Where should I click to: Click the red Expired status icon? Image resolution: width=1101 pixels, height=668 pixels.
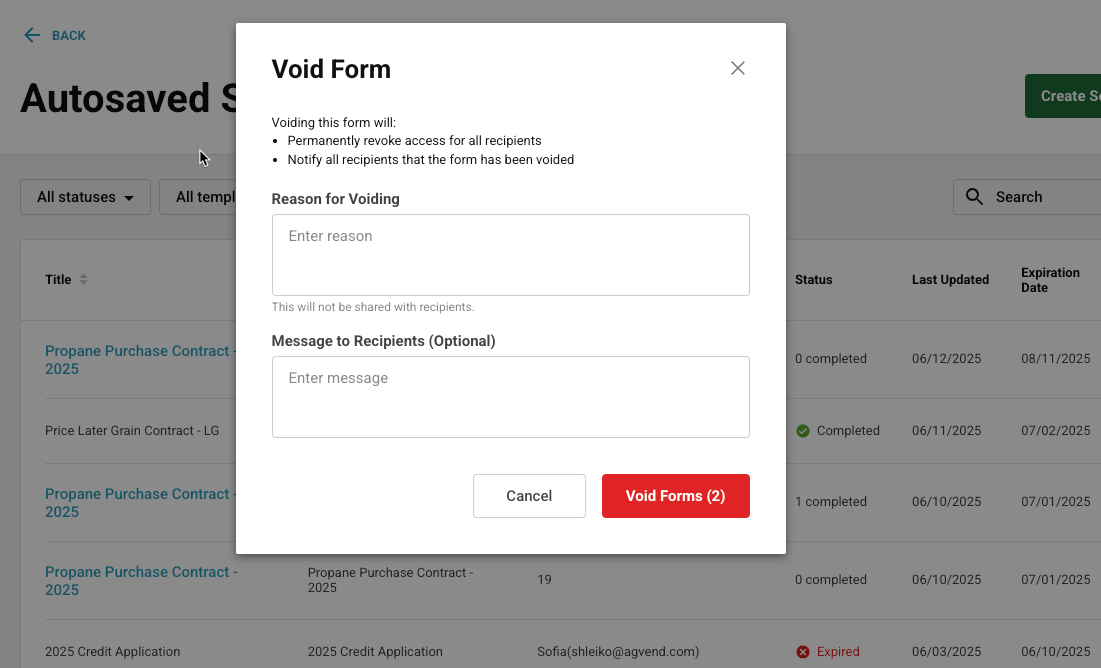[803, 652]
